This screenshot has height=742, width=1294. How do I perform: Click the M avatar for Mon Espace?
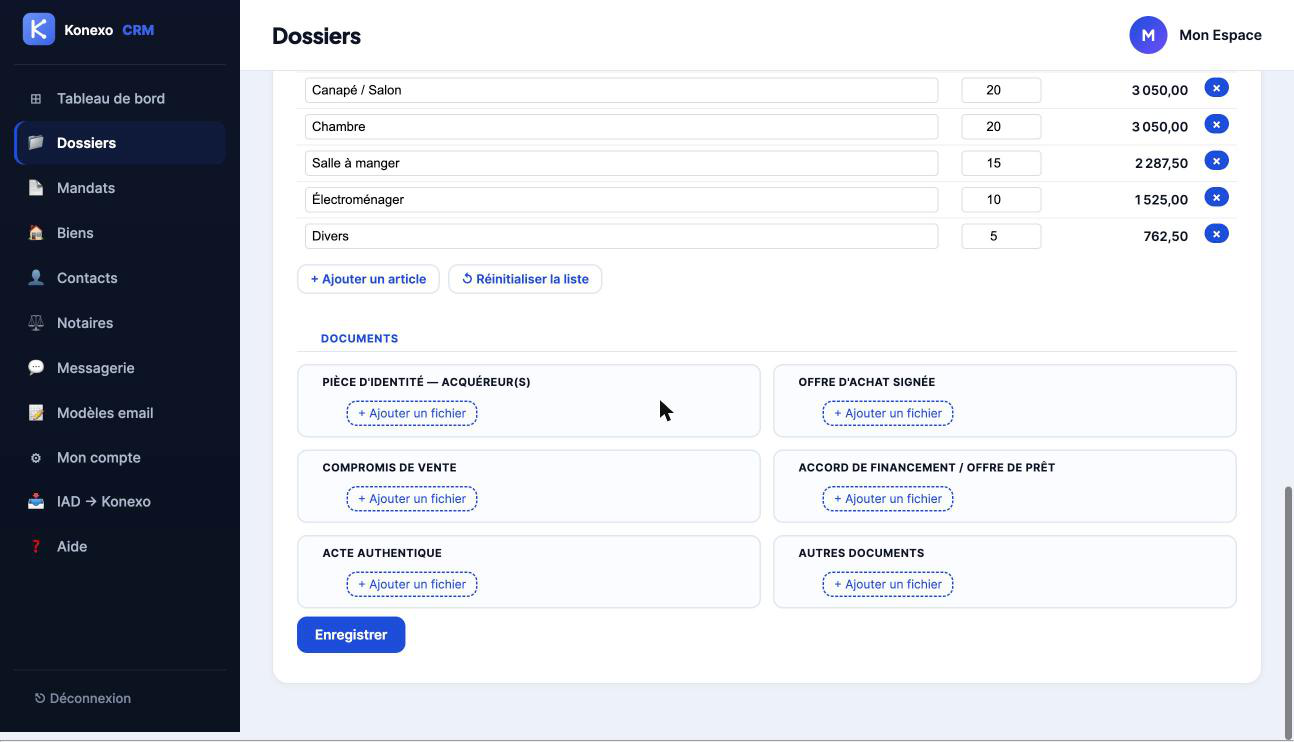coord(1148,35)
